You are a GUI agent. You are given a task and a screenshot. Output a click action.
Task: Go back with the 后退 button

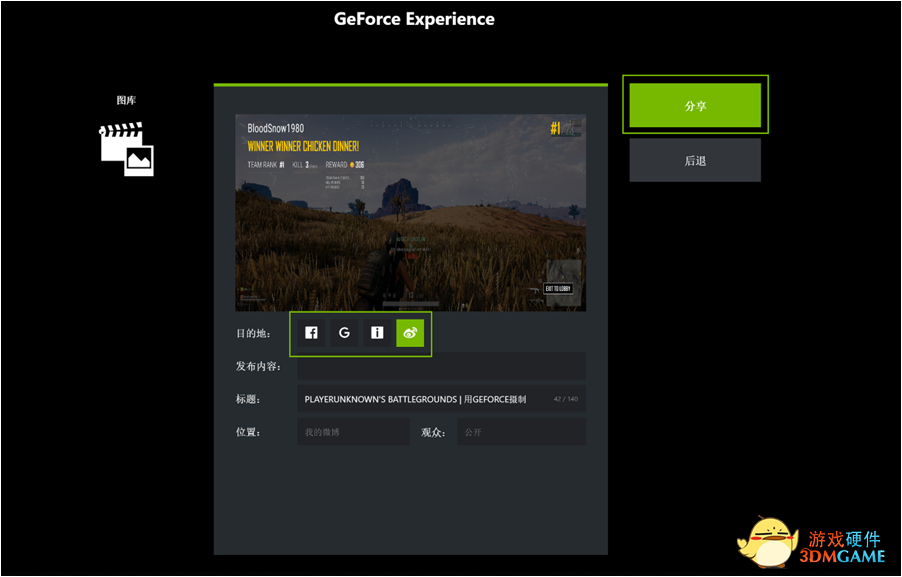(695, 161)
